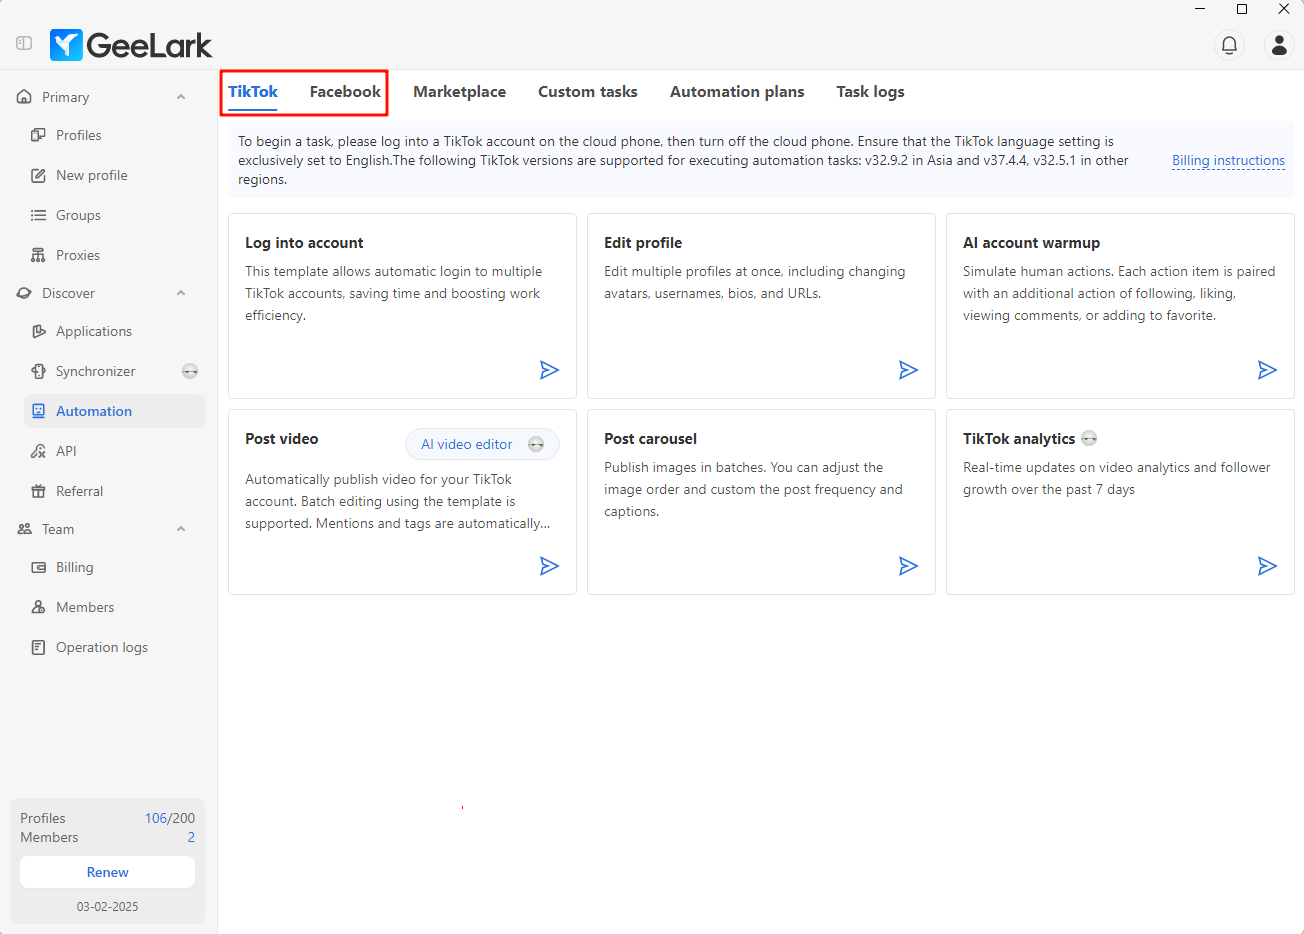The height and width of the screenshot is (934, 1304).
Task: Click the Operation logs icon
Action: click(38, 647)
